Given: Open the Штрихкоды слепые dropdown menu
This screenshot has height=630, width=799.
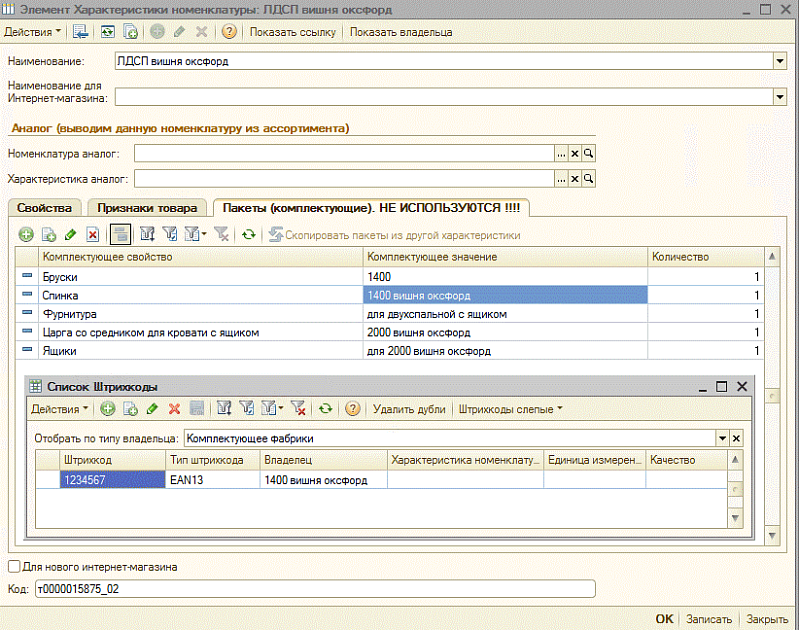Looking at the screenshot, I should [510, 409].
